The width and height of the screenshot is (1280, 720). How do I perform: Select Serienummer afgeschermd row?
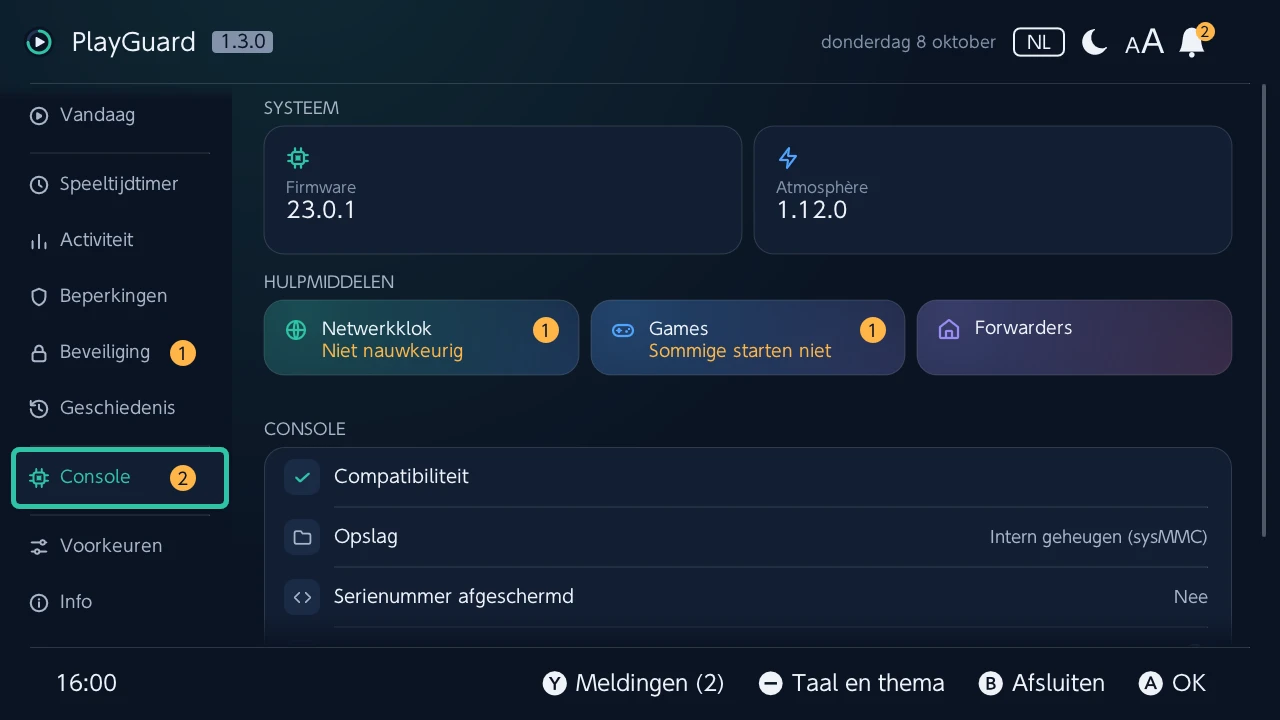coord(747,597)
